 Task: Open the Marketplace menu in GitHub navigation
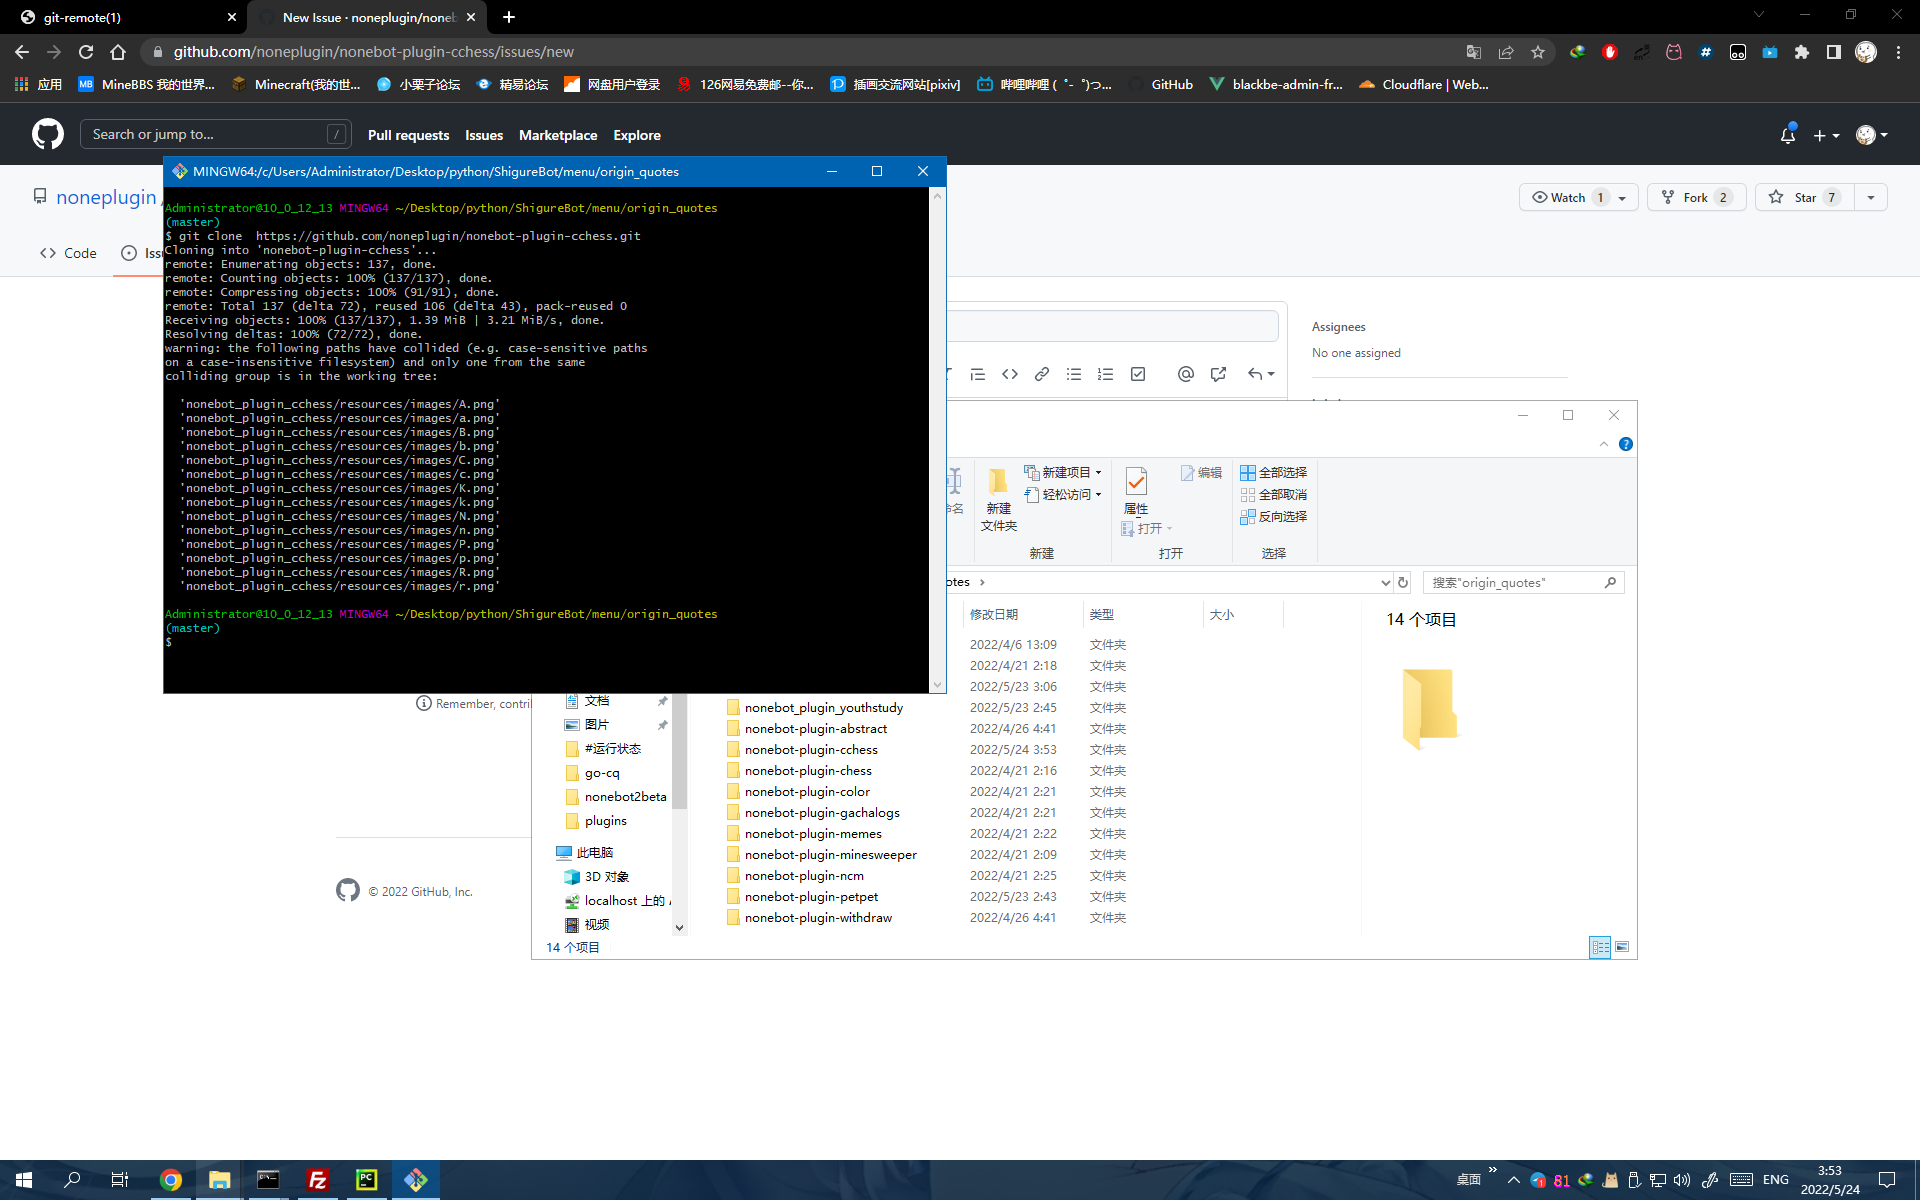[558, 134]
